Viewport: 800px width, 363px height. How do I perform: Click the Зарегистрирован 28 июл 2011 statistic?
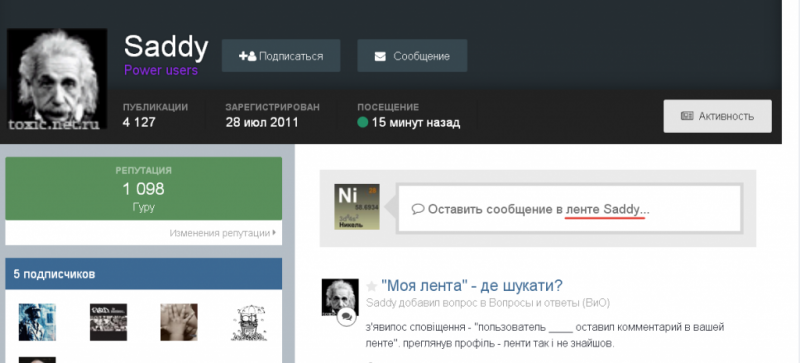tap(272, 115)
